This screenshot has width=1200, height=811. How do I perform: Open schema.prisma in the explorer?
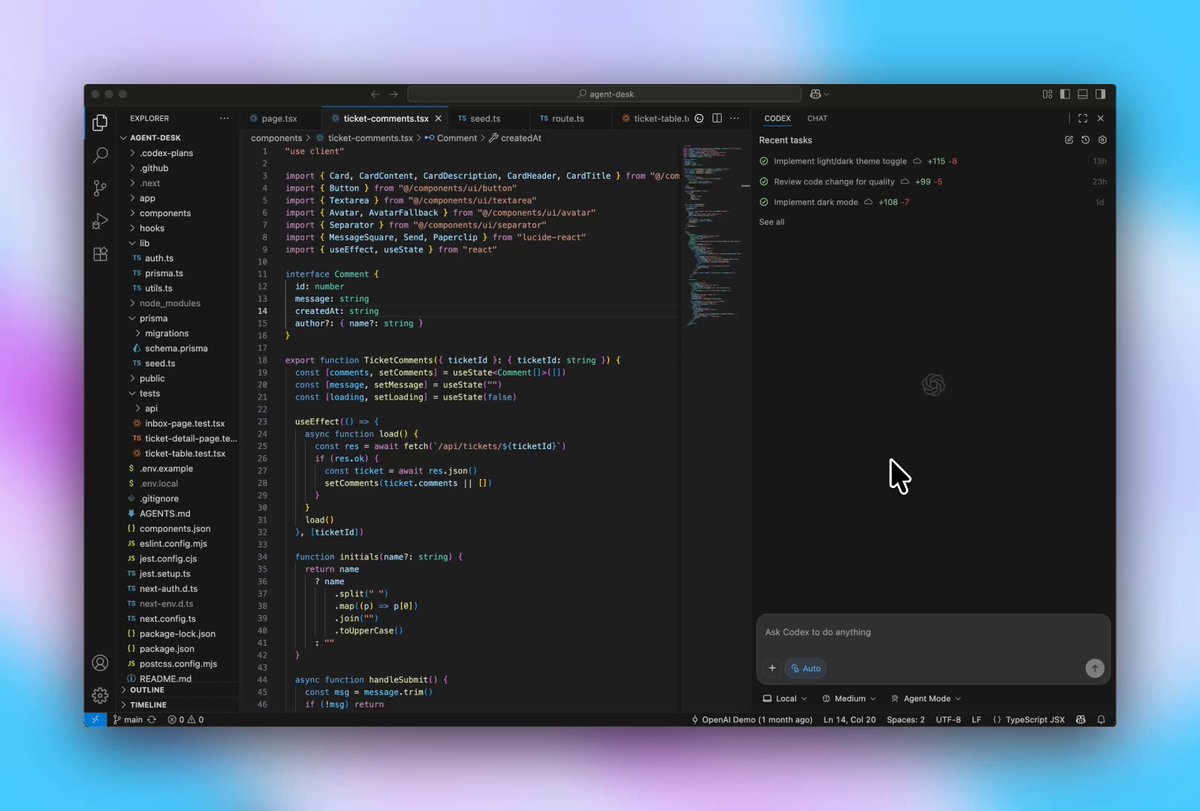coord(175,348)
